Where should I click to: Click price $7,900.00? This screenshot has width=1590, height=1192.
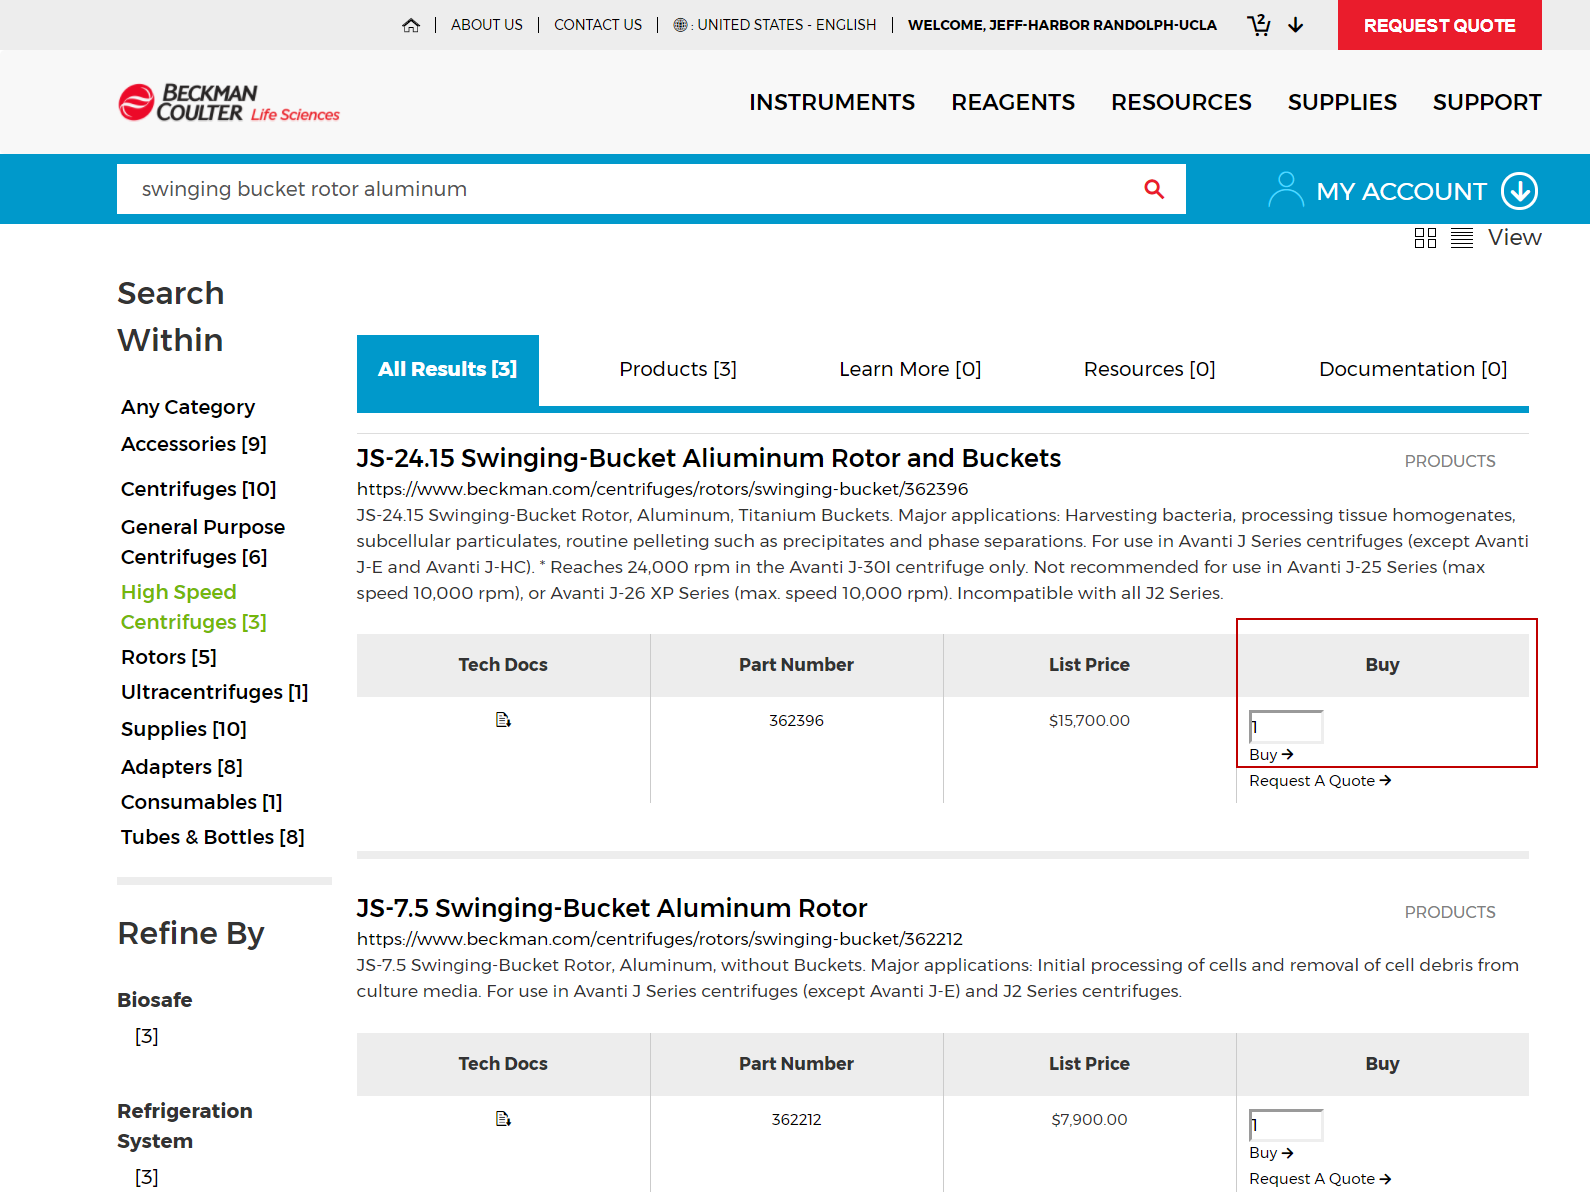pyautogui.click(x=1089, y=1119)
